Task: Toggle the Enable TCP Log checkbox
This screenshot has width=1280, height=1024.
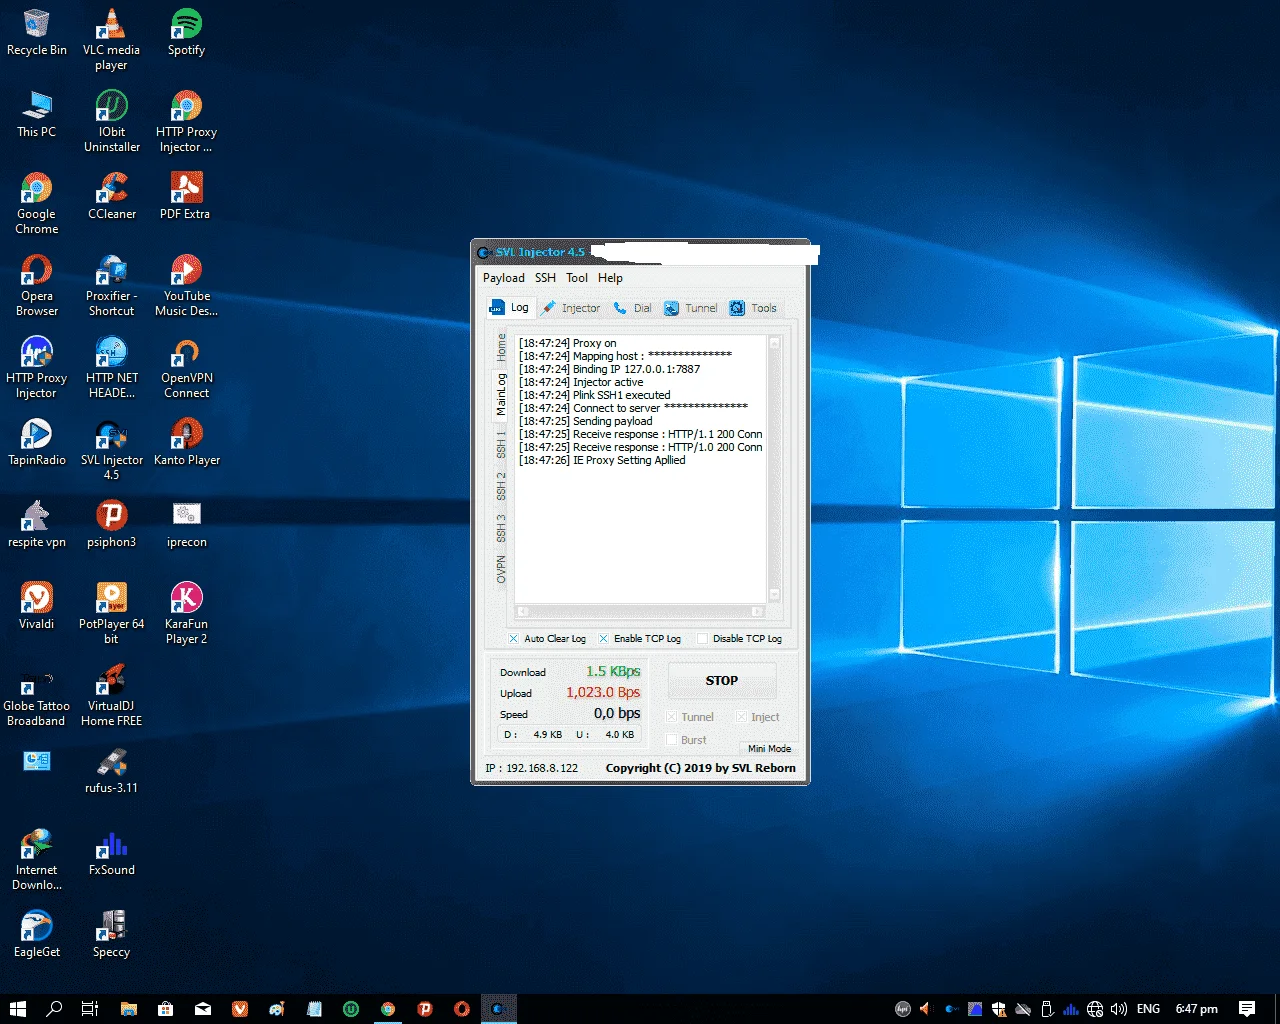Action: coord(603,639)
